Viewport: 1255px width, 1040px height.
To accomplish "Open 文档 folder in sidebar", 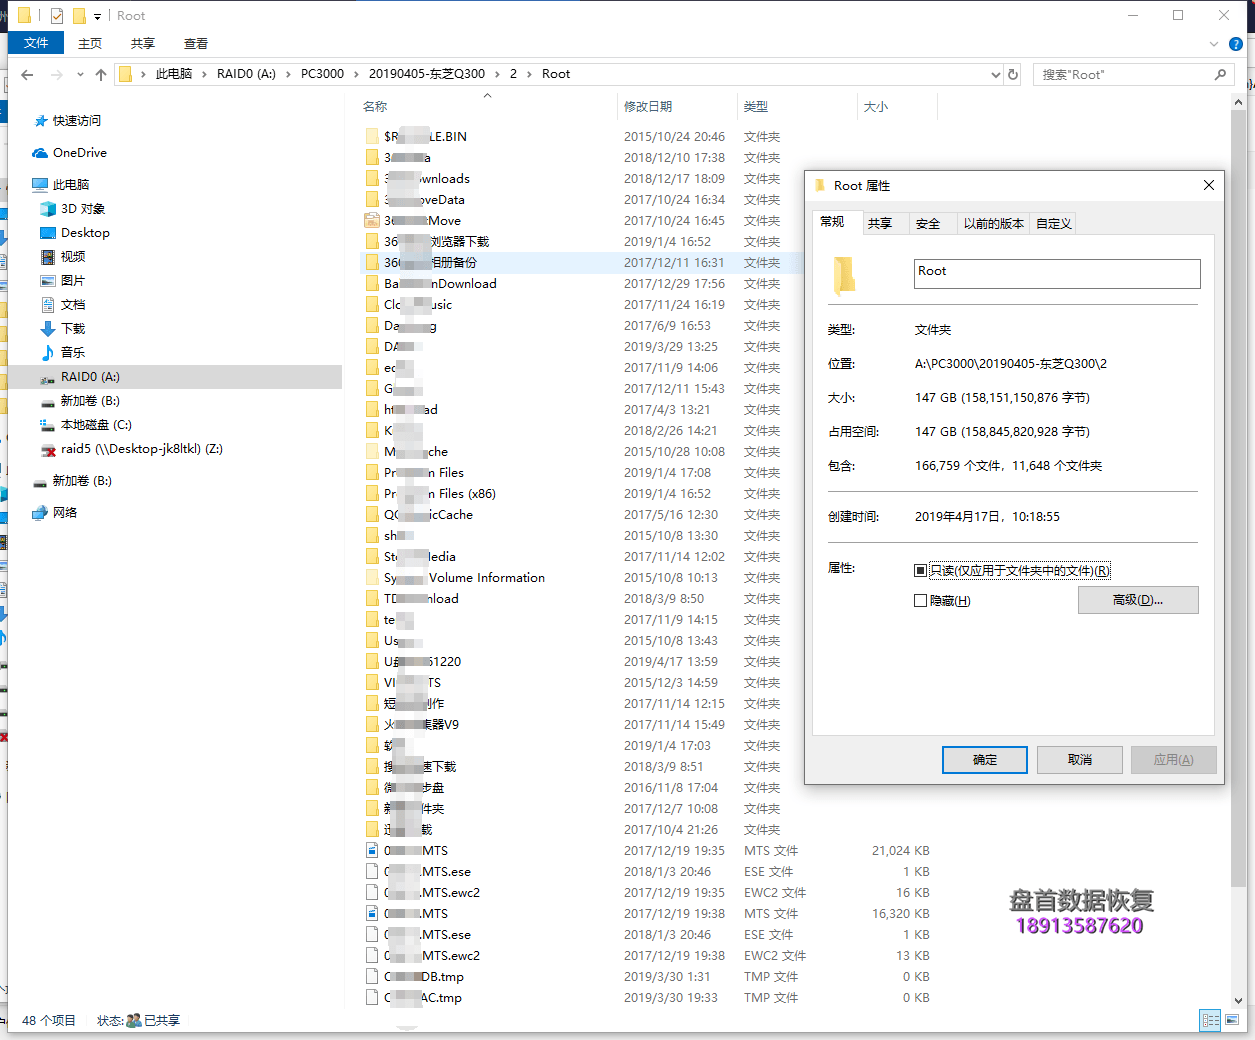I will [x=62, y=305].
